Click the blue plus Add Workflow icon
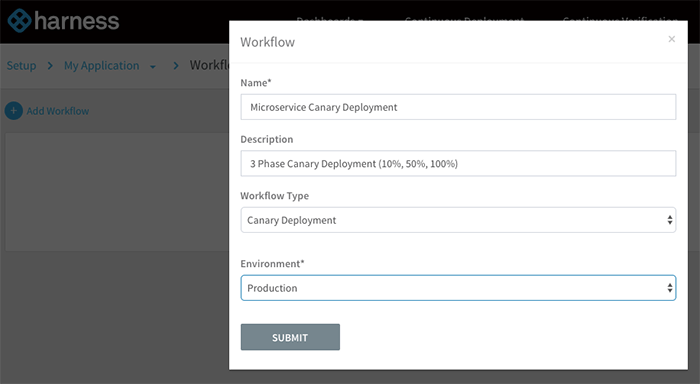Screen dimensions: 700x384 pos(13,111)
